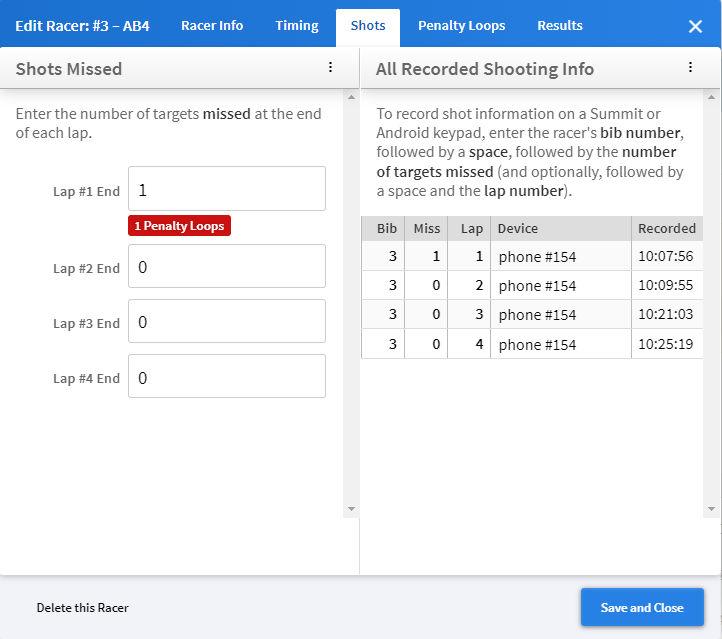Click scroll-up arrow in Recorded Shooting panel
722x639 pixels.
(x=710, y=98)
